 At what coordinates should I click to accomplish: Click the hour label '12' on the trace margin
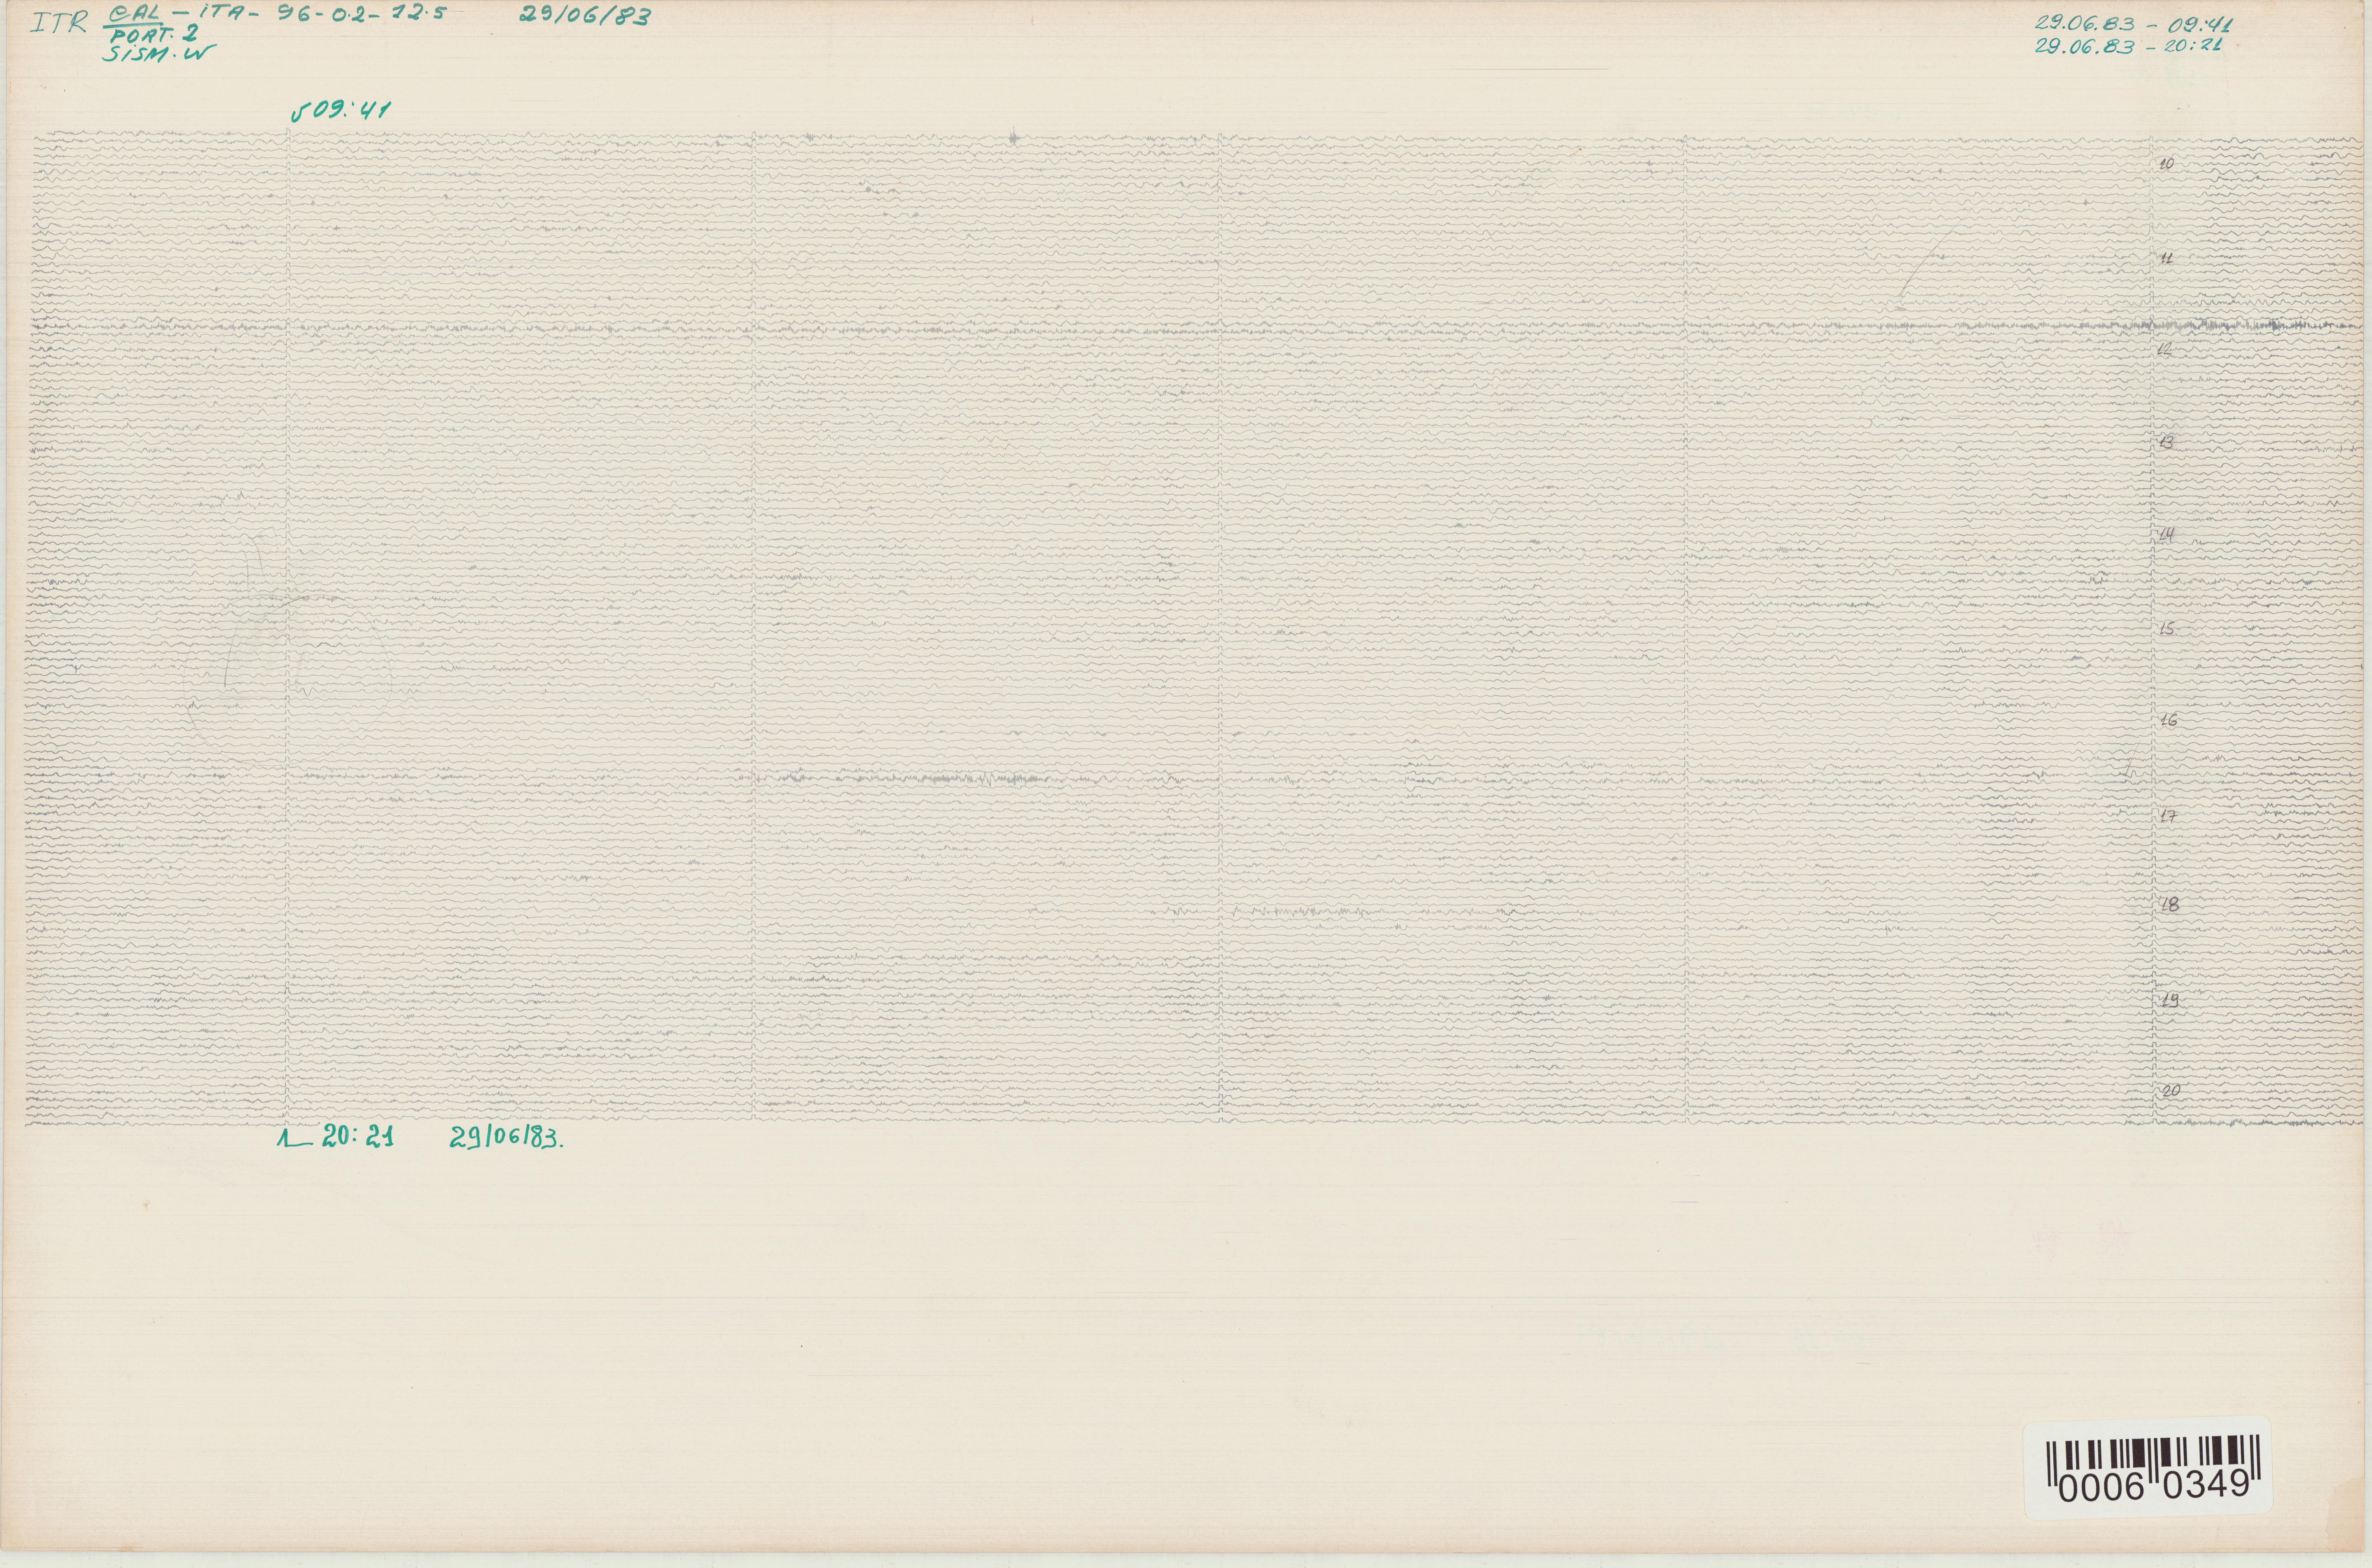[x=2164, y=349]
